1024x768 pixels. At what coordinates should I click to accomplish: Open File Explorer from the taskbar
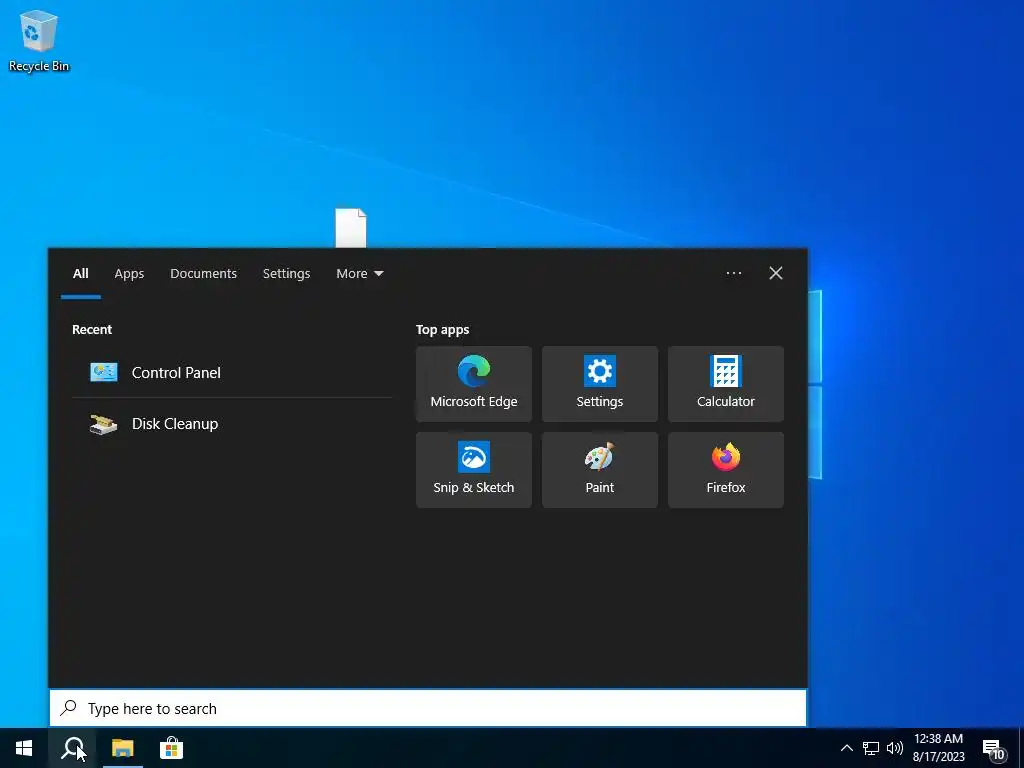coord(122,748)
